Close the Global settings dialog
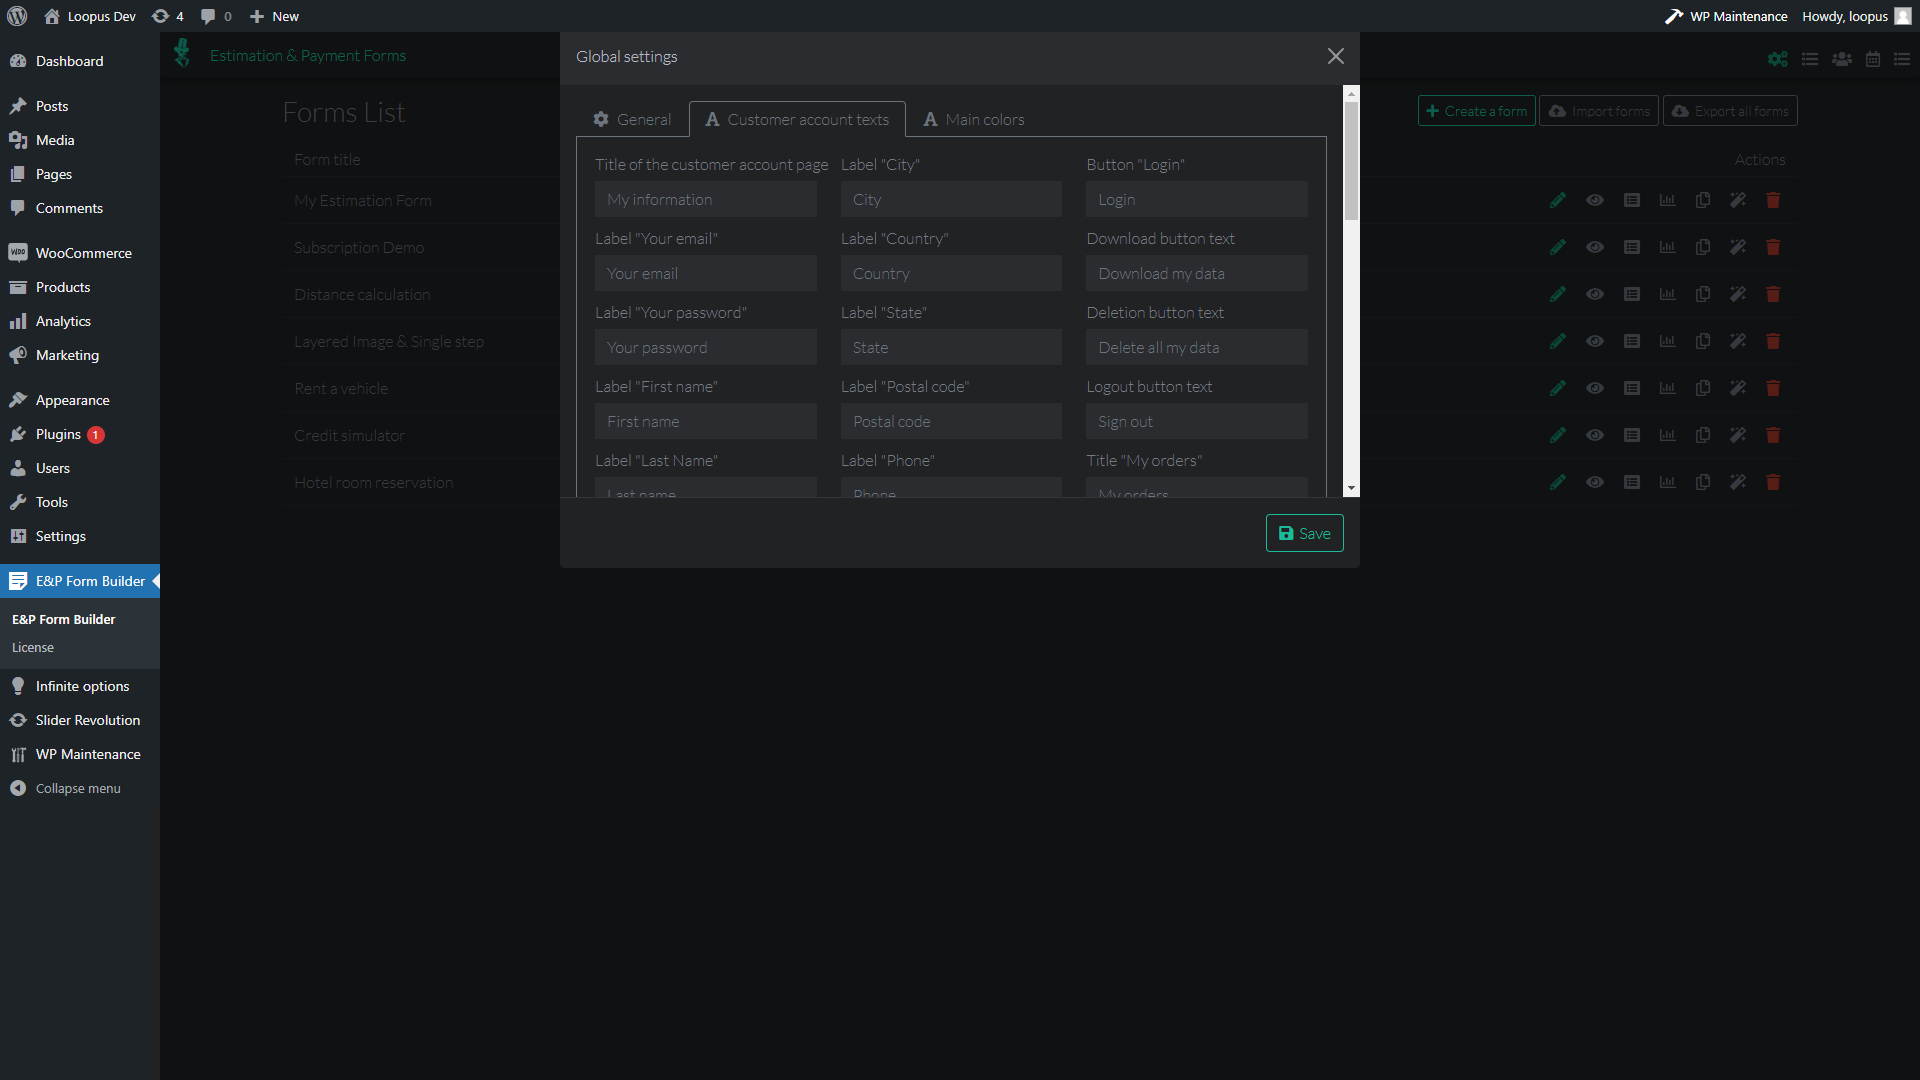 1335,57
